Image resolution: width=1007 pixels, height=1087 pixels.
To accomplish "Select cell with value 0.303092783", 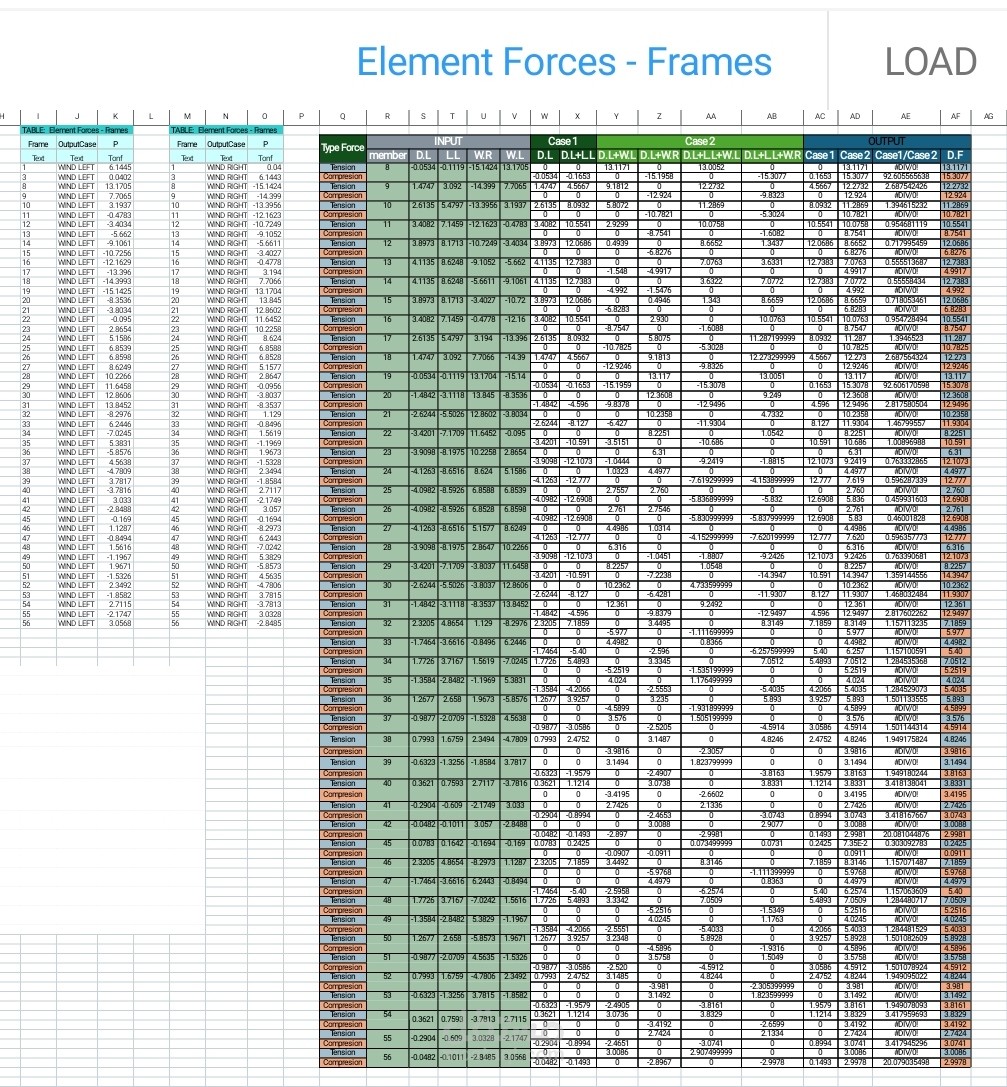I will pyautogui.click(x=905, y=844).
